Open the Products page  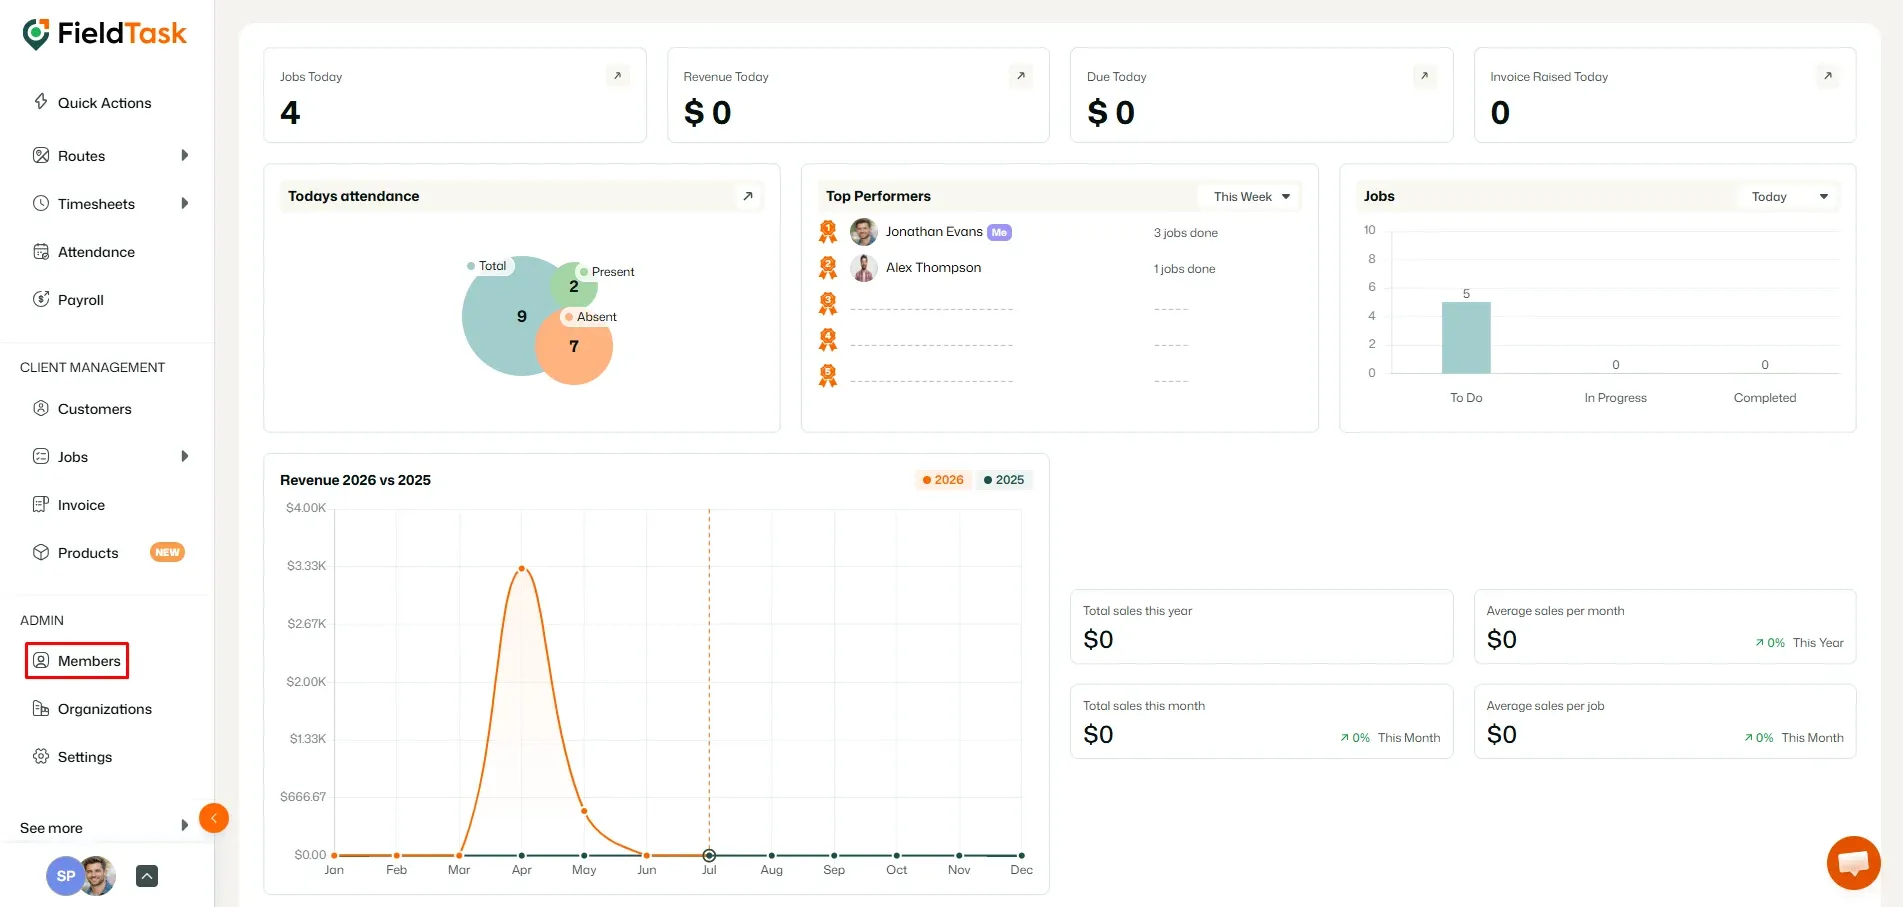(x=88, y=553)
